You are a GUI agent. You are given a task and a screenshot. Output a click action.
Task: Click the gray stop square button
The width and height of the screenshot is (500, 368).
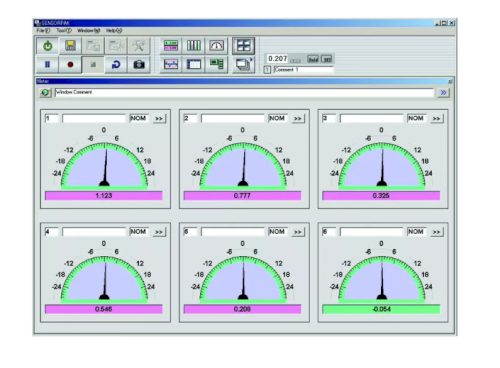[93, 64]
